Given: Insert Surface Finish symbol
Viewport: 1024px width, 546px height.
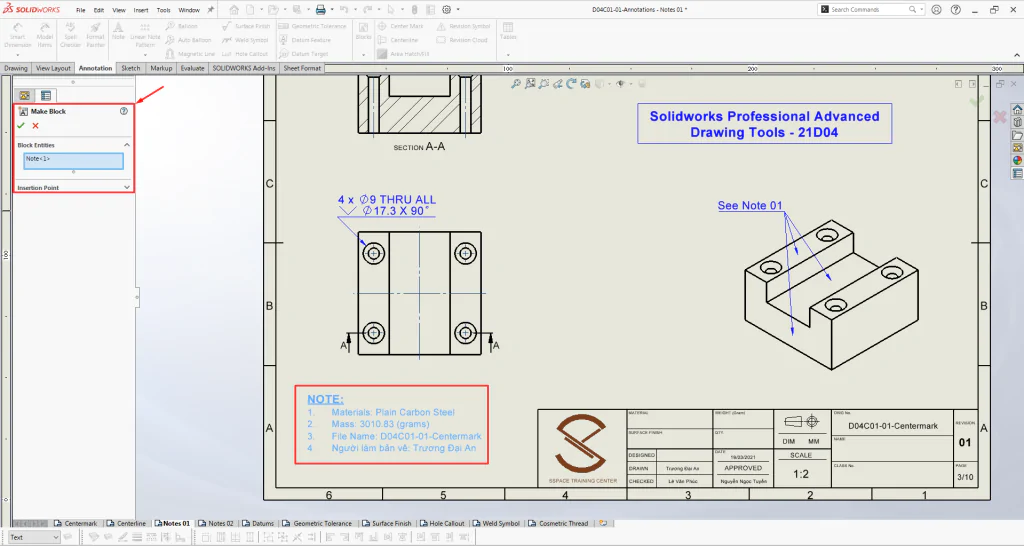Looking at the screenshot, I should pyautogui.click(x=246, y=26).
